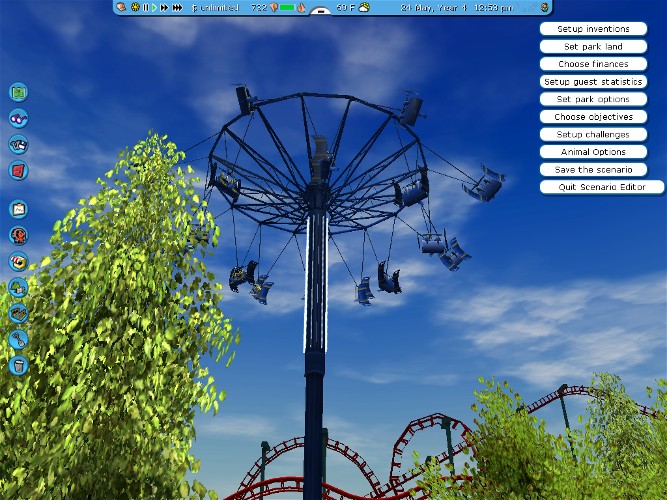Screen dimensions: 667x500
Task: Collapse the top status bar tab
Action: click(320, 11)
